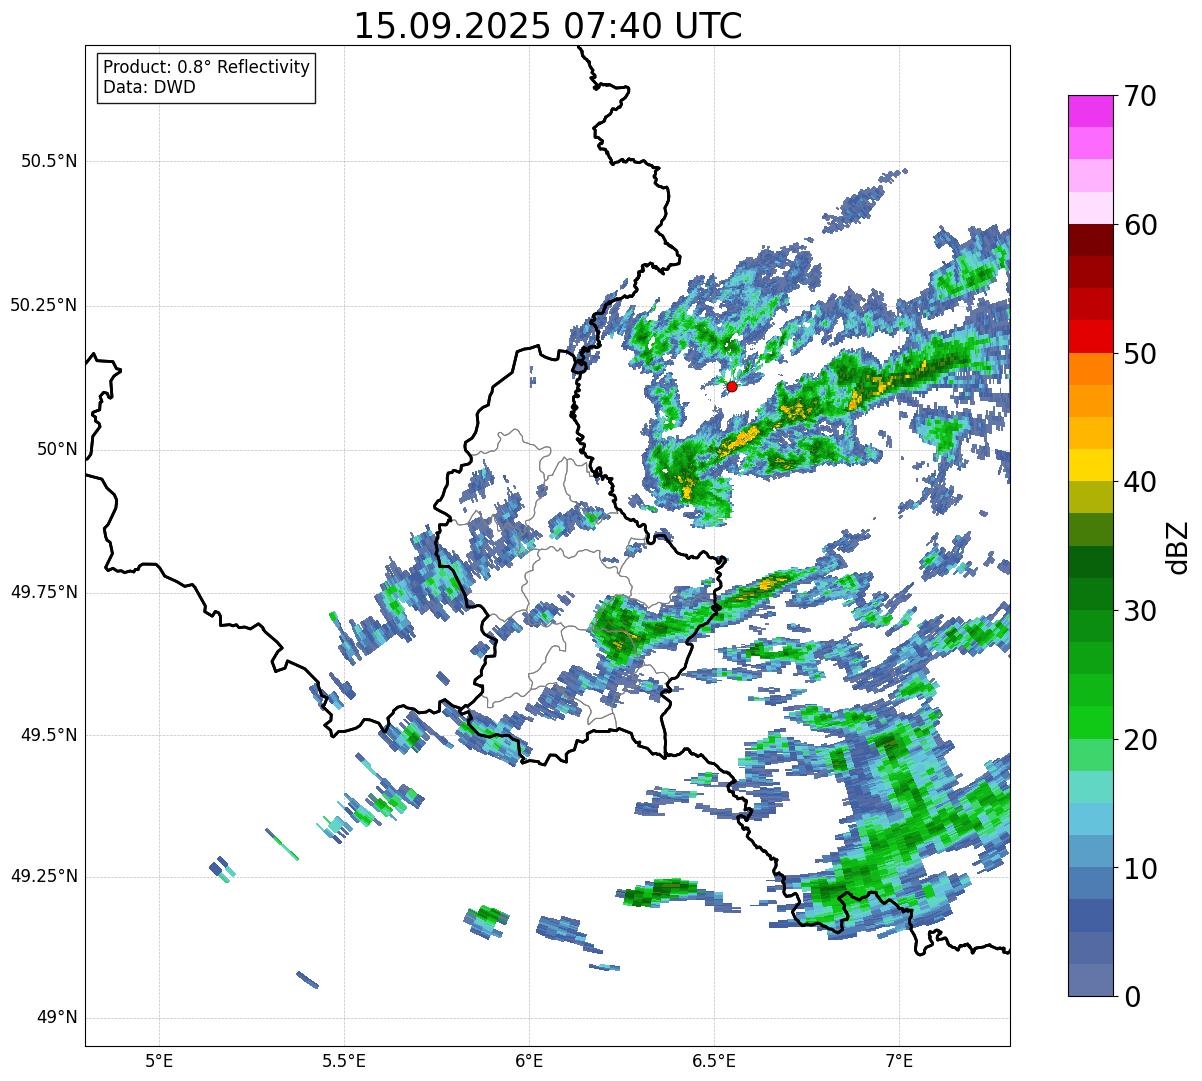Click the title 15.09.2025 07:40 UTC
Screen dimensions: 1202x1081
click(x=548, y=26)
